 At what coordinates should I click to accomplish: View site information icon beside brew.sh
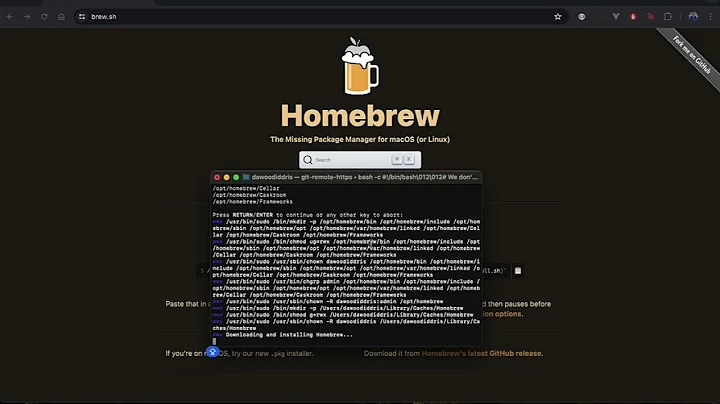[82, 17]
